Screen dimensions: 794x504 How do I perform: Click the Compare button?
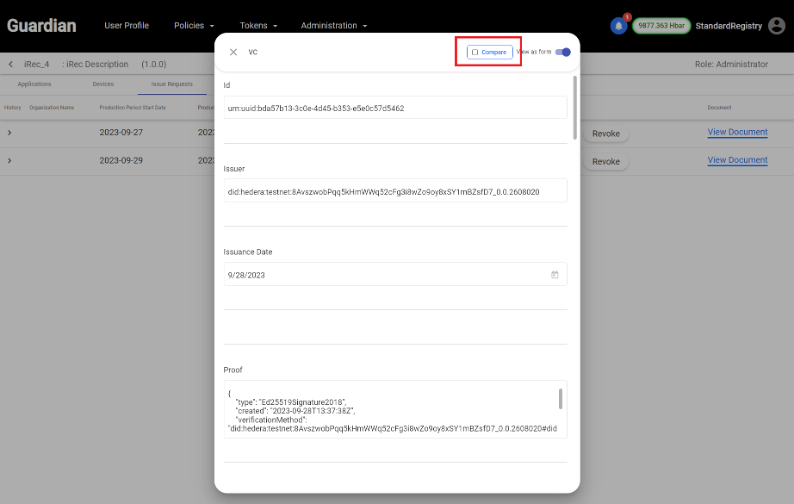pyautogui.click(x=490, y=52)
